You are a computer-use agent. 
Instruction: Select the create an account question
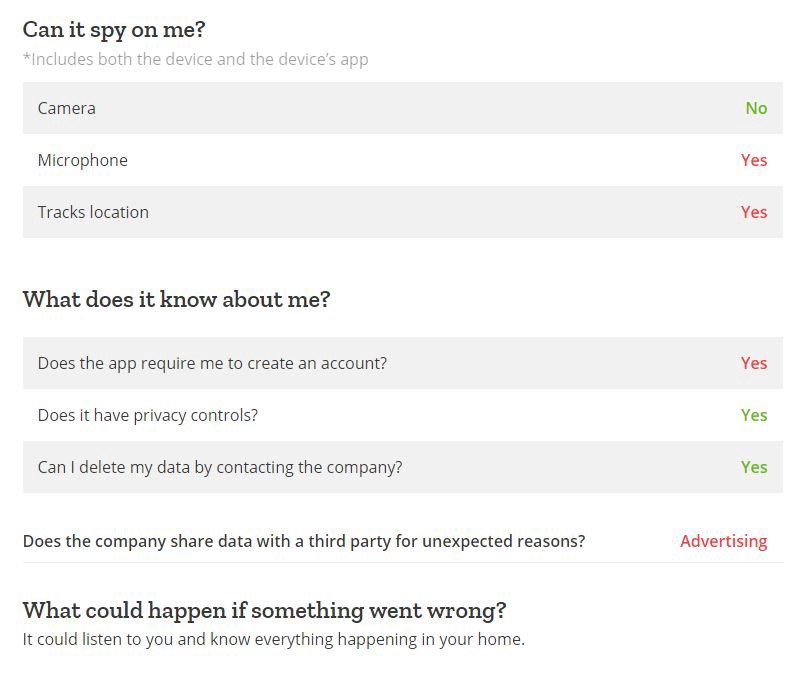click(212, 363)
